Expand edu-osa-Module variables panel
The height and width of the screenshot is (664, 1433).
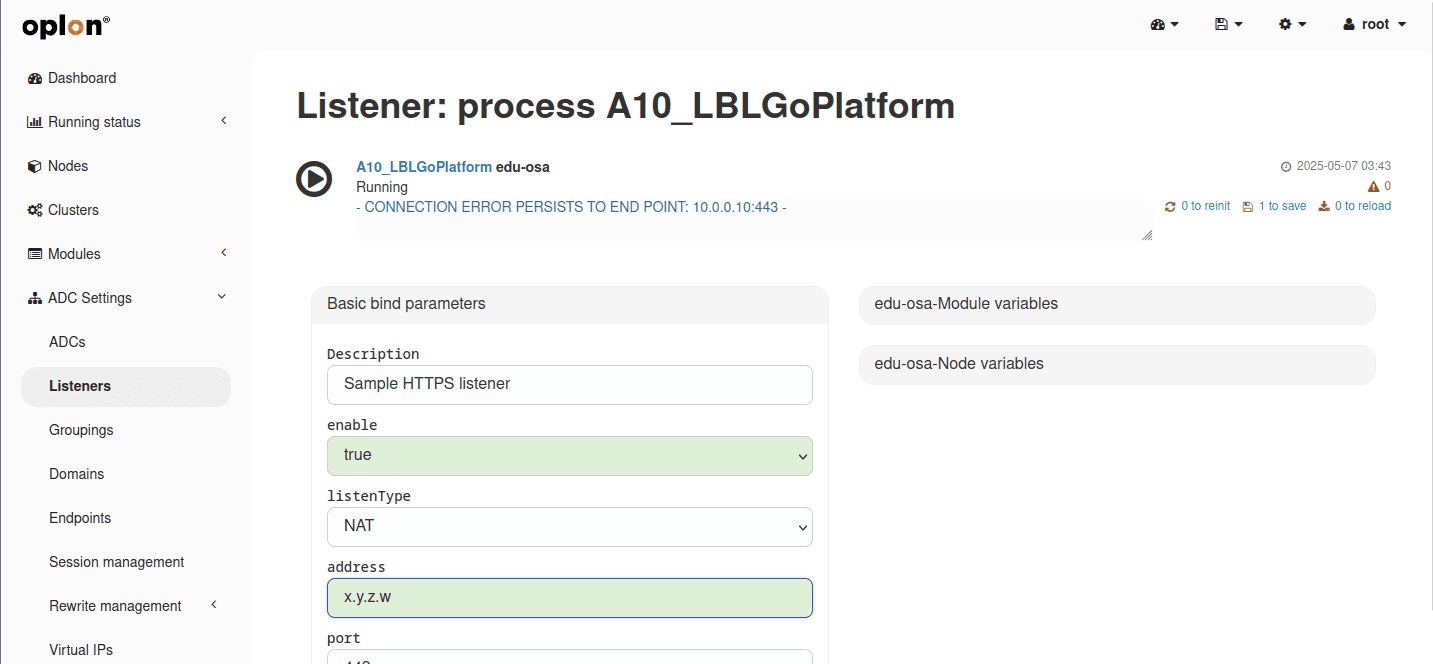pos(1117,304)
